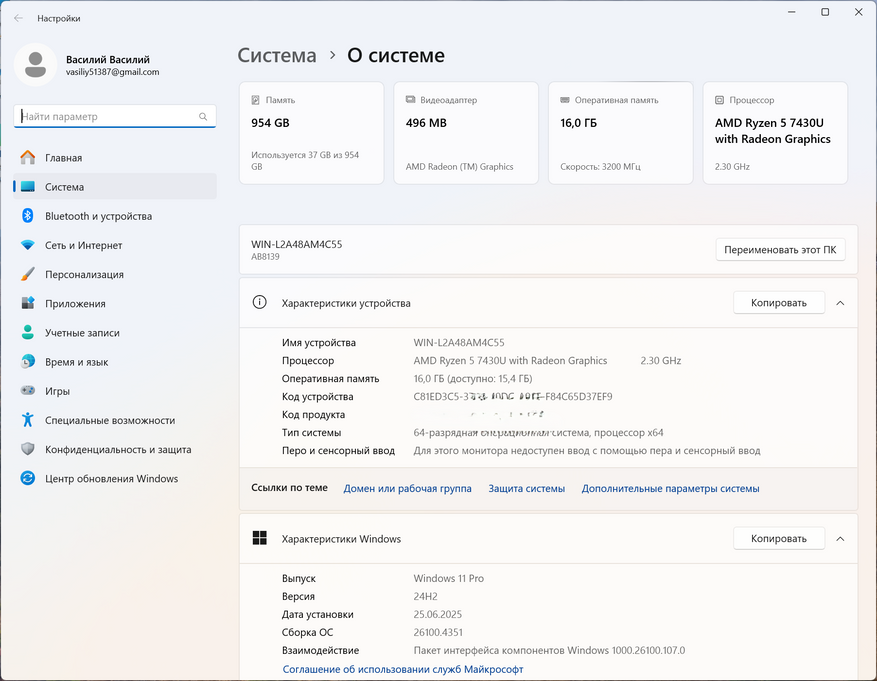Collapse Характеристики устройства section
This screenshot has height=681, width=877.
840,303
